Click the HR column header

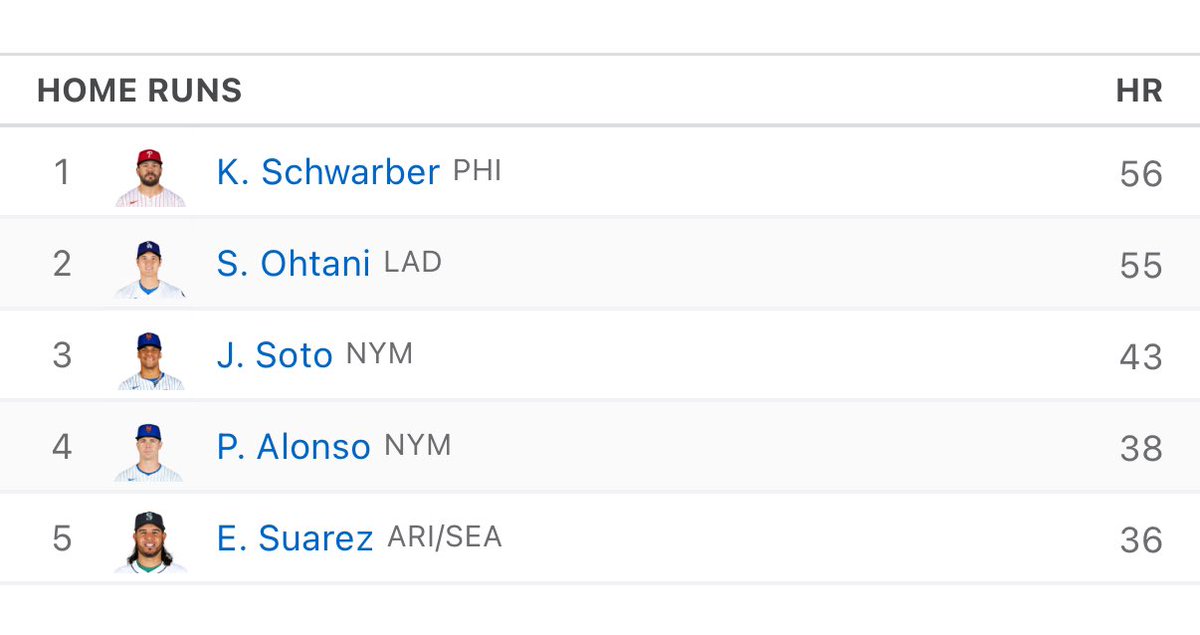[x=1139, y=91]
